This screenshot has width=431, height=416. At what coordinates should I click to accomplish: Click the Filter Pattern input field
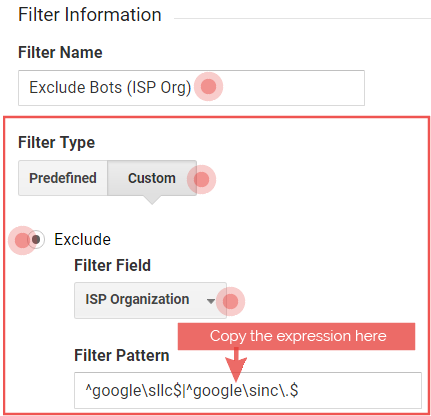tap(248, 390)
